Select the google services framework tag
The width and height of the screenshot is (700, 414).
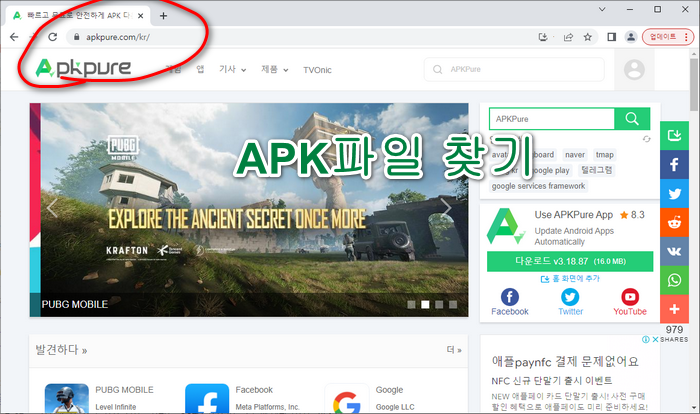(x=538, y=186)
